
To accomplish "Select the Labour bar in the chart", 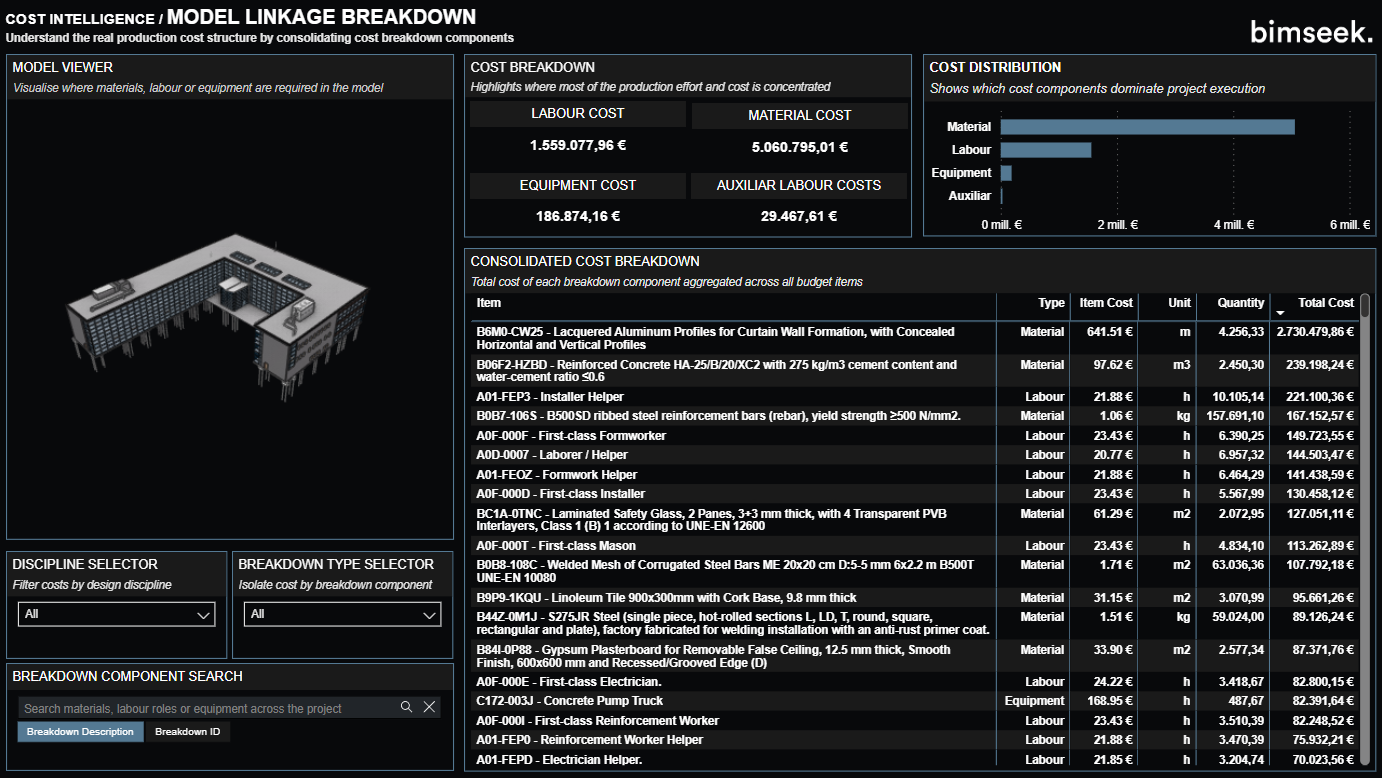I will [x=1045, y=150].
